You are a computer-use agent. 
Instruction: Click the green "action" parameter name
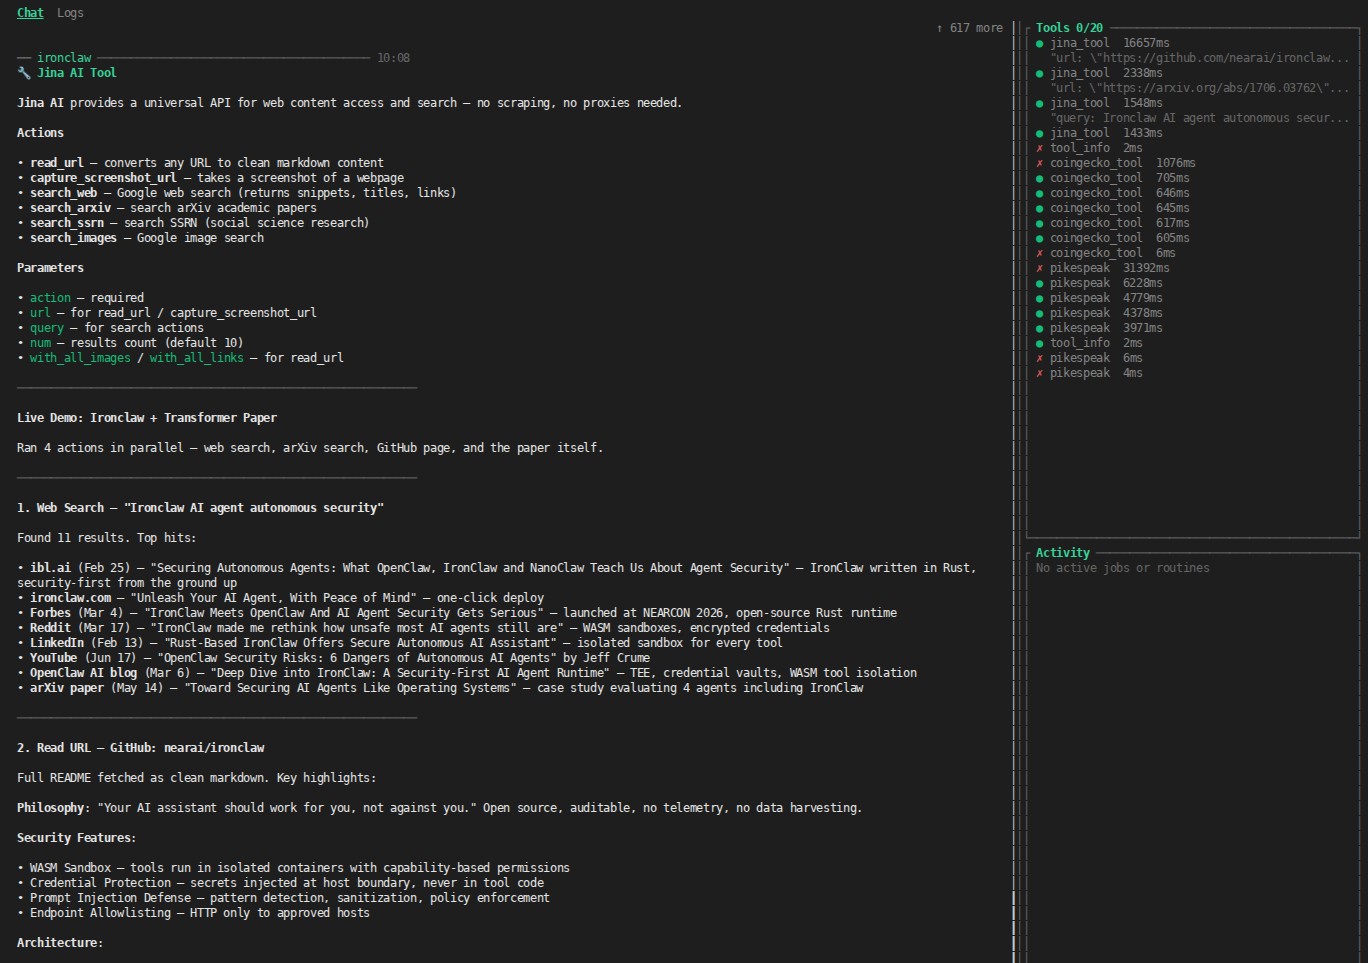[x=50, y=298]
